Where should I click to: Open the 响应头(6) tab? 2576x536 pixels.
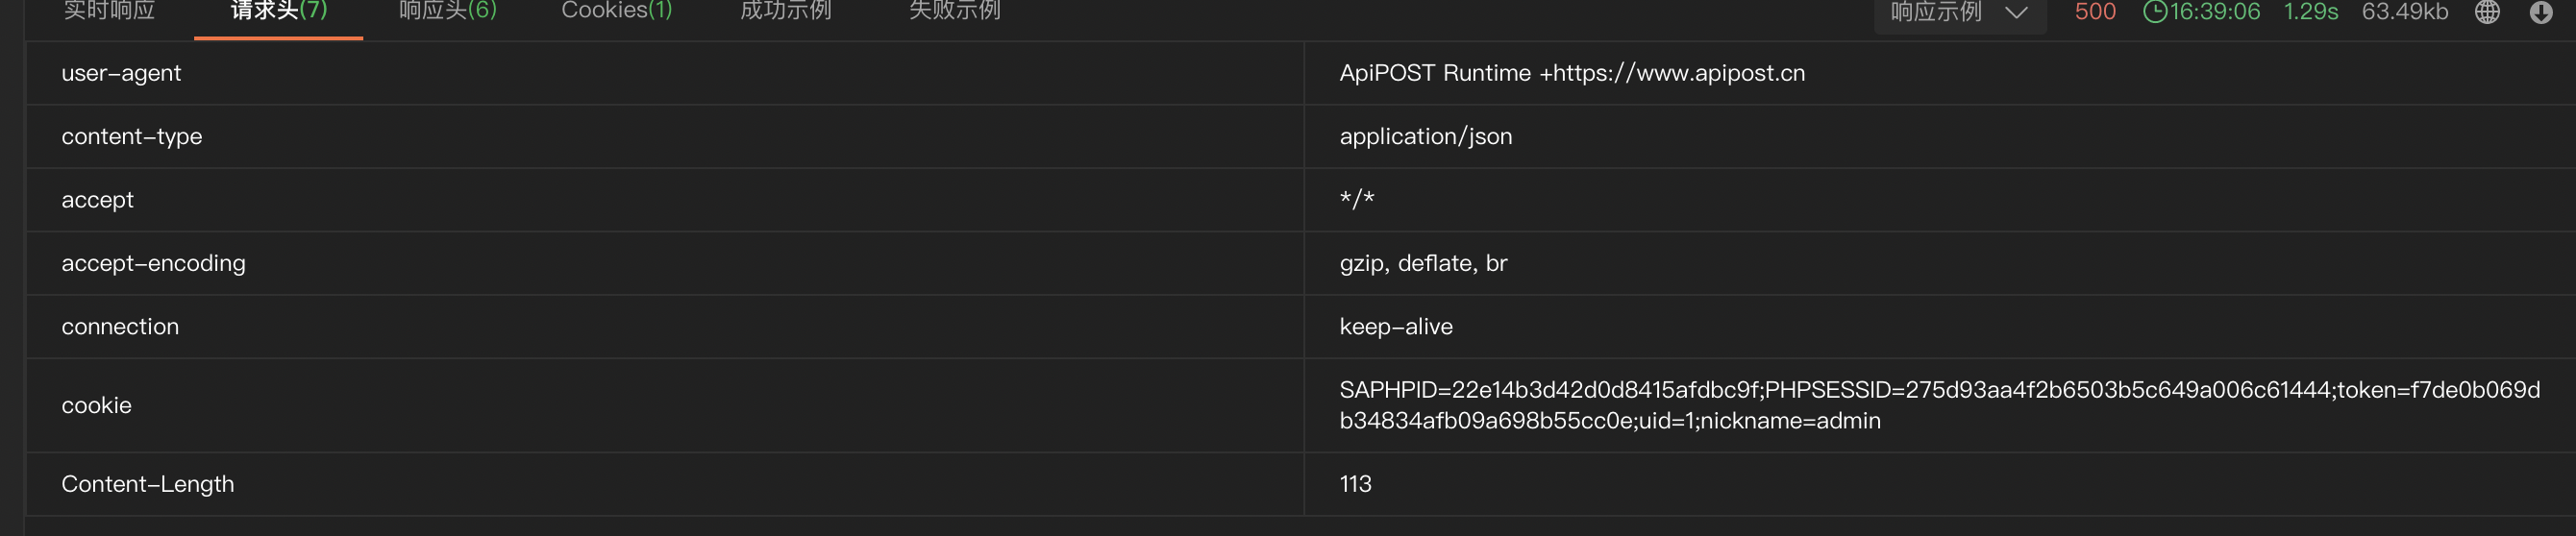pos(447,11)
